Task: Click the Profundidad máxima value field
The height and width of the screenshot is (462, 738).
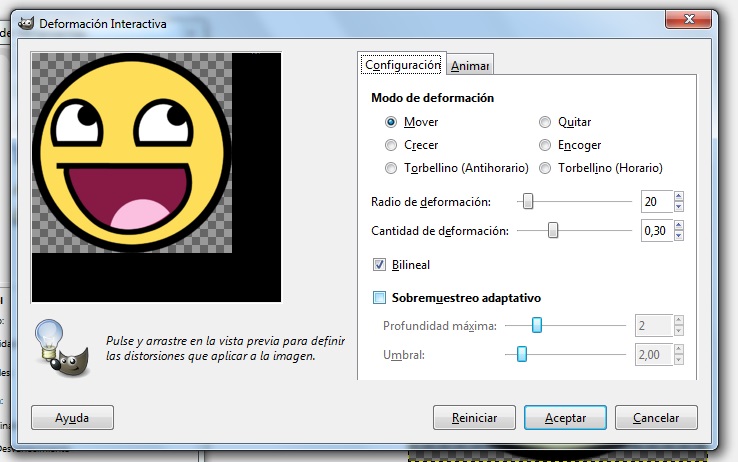Action: pos(654,325)
